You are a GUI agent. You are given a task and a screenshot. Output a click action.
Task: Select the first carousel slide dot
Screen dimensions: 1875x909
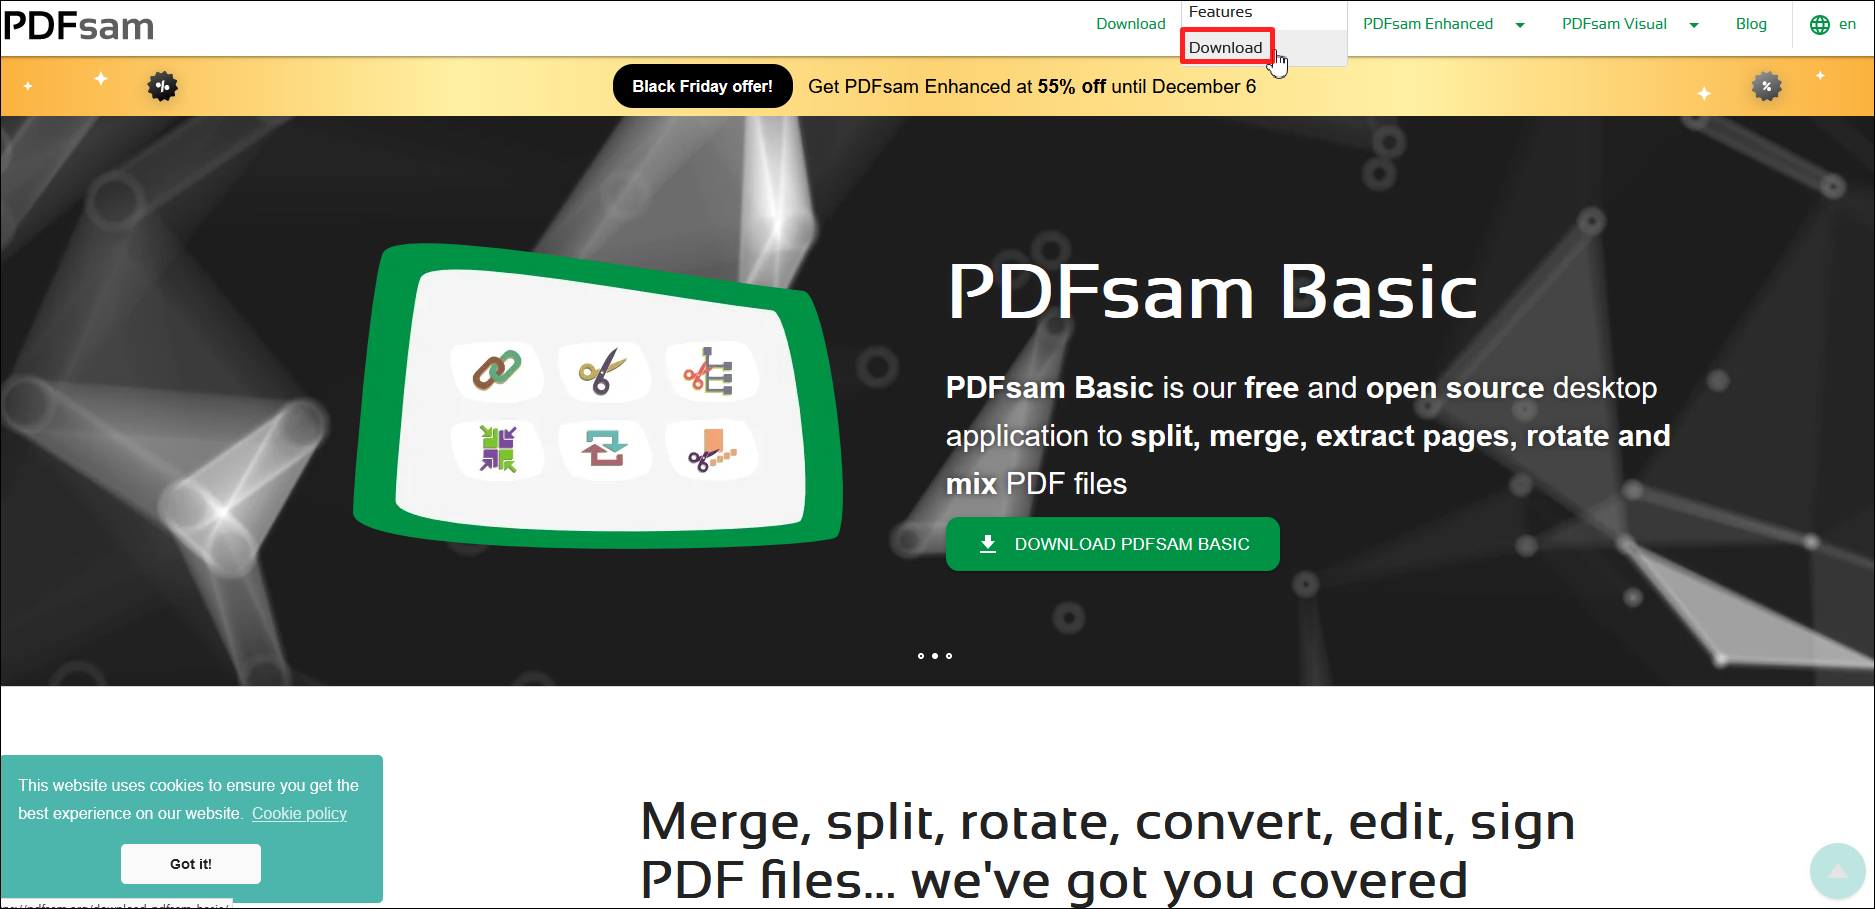[x=921, y=656]
